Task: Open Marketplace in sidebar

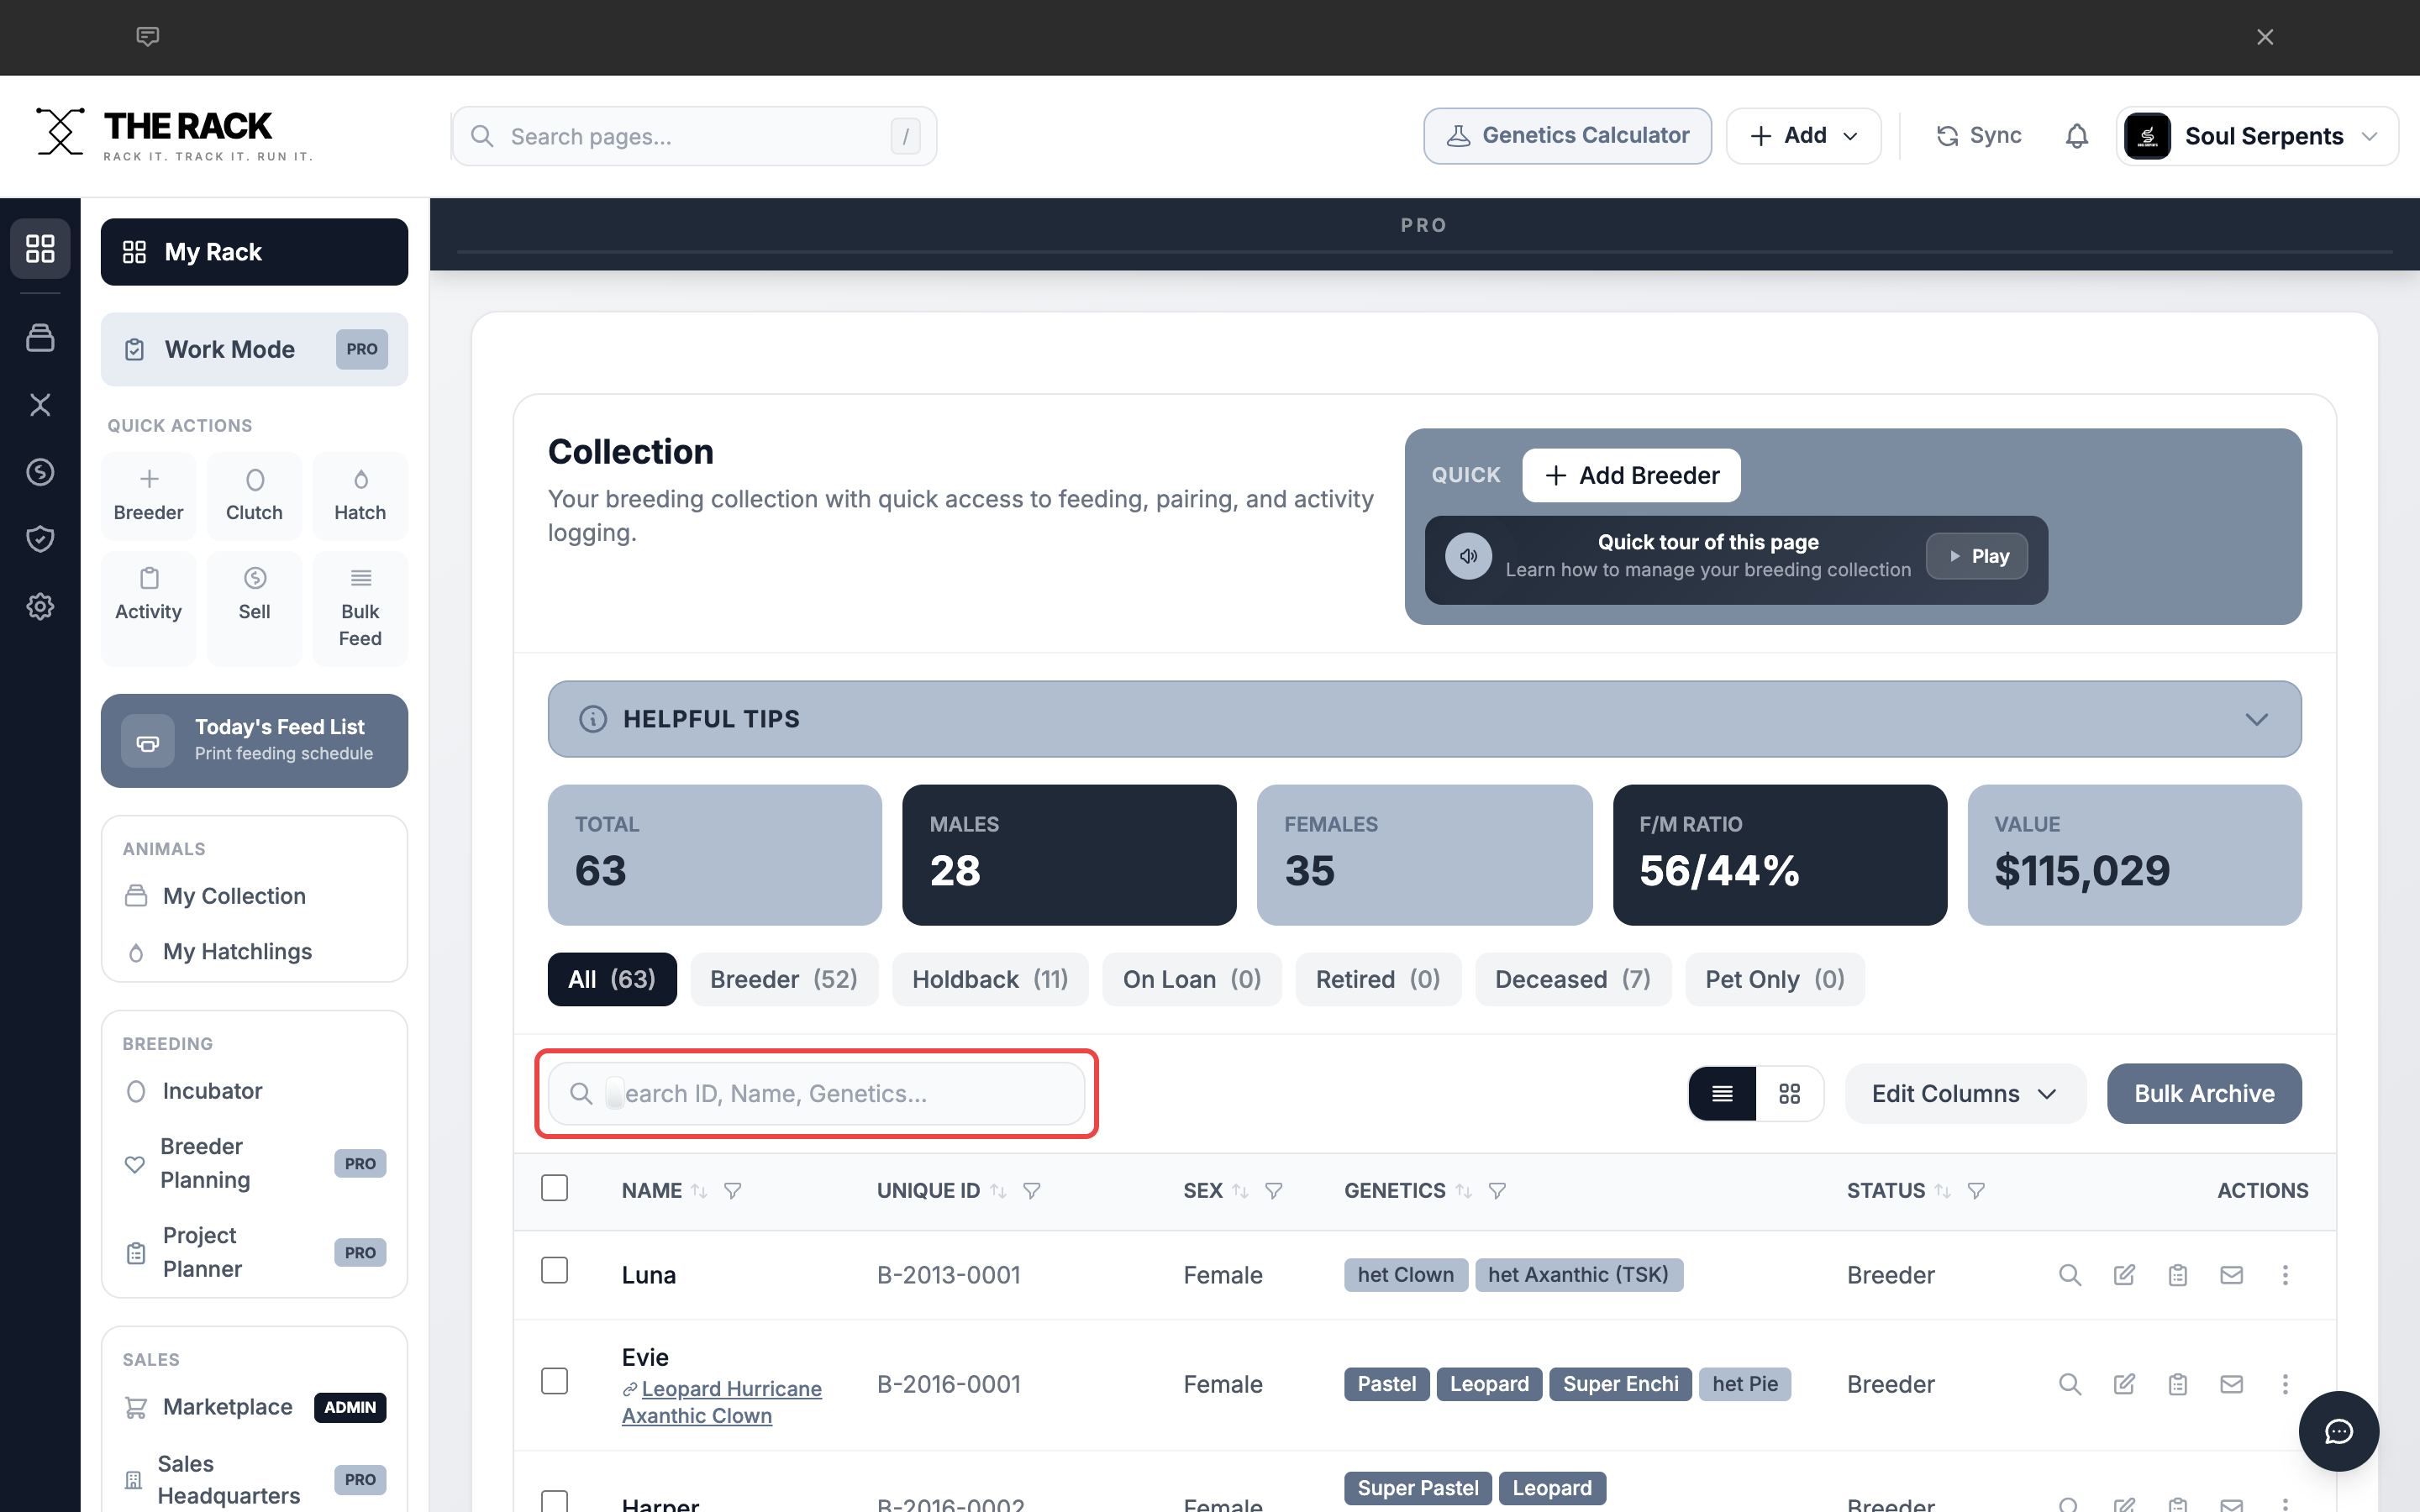Action: 254,1407
